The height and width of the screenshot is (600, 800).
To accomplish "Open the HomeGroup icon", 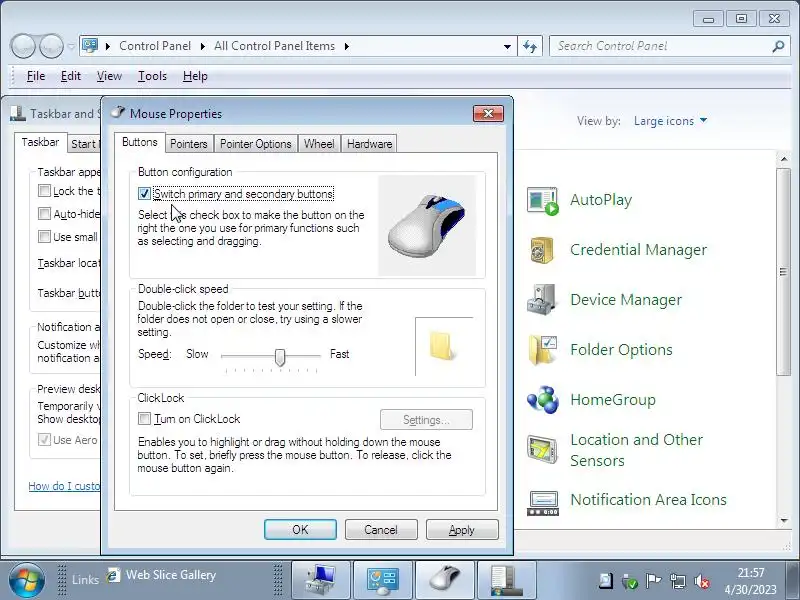I will (543, 399).
